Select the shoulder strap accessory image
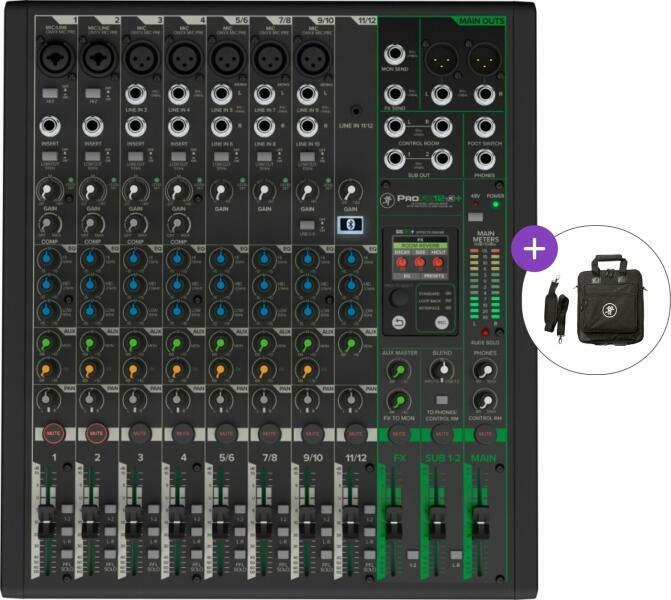The height and width of the screenshot is (600, 671). (x=555, y=307)
